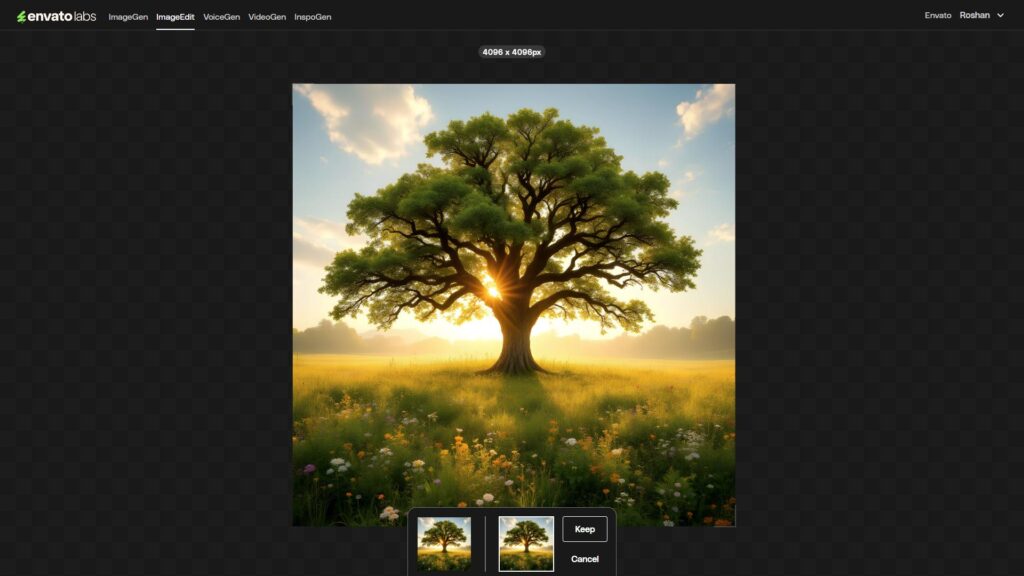Viewport: 1024px width, 576px height.
Task: Click the large tree image preview
Action: click(512, 300)
